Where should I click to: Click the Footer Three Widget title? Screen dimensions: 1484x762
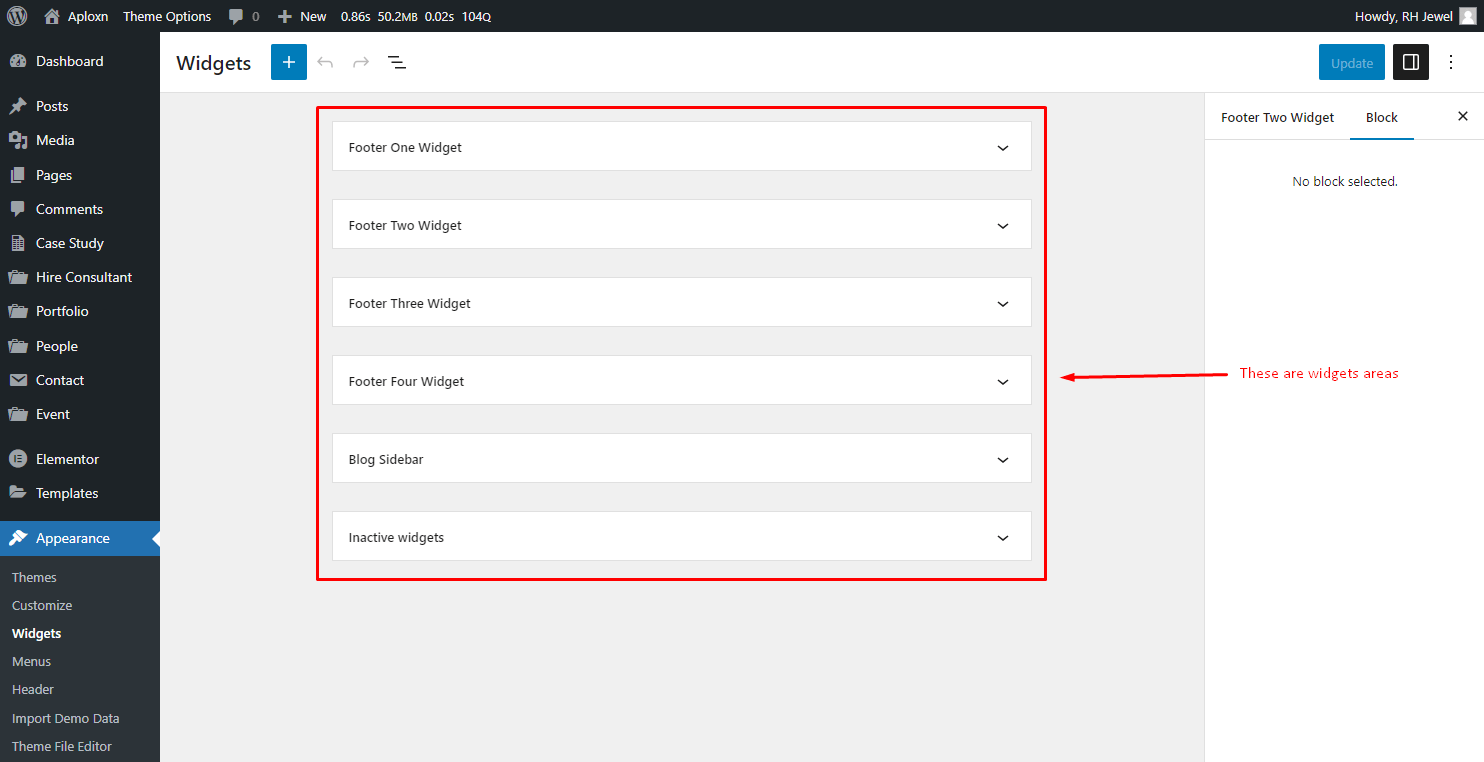pyautogui.click(x=409, y=303)
